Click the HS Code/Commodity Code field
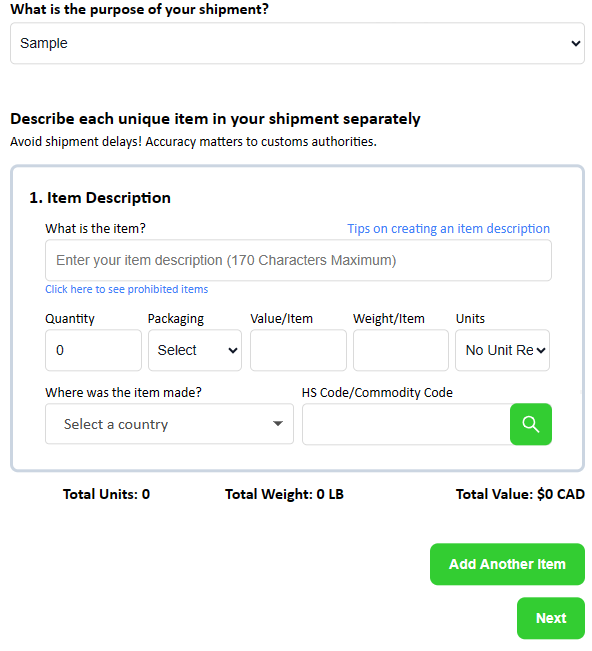The width and height of the screenshot is (592, 651). [x=406, y=424]
